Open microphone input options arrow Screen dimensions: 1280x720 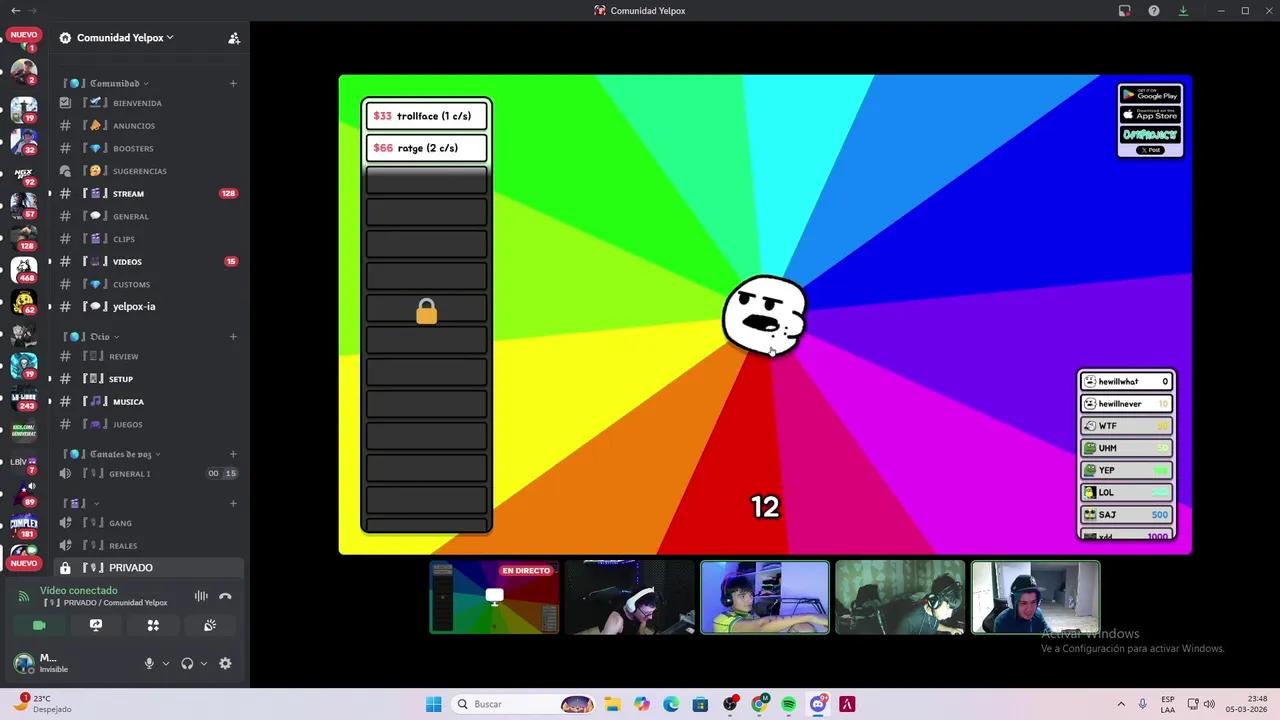pos(166,663)
